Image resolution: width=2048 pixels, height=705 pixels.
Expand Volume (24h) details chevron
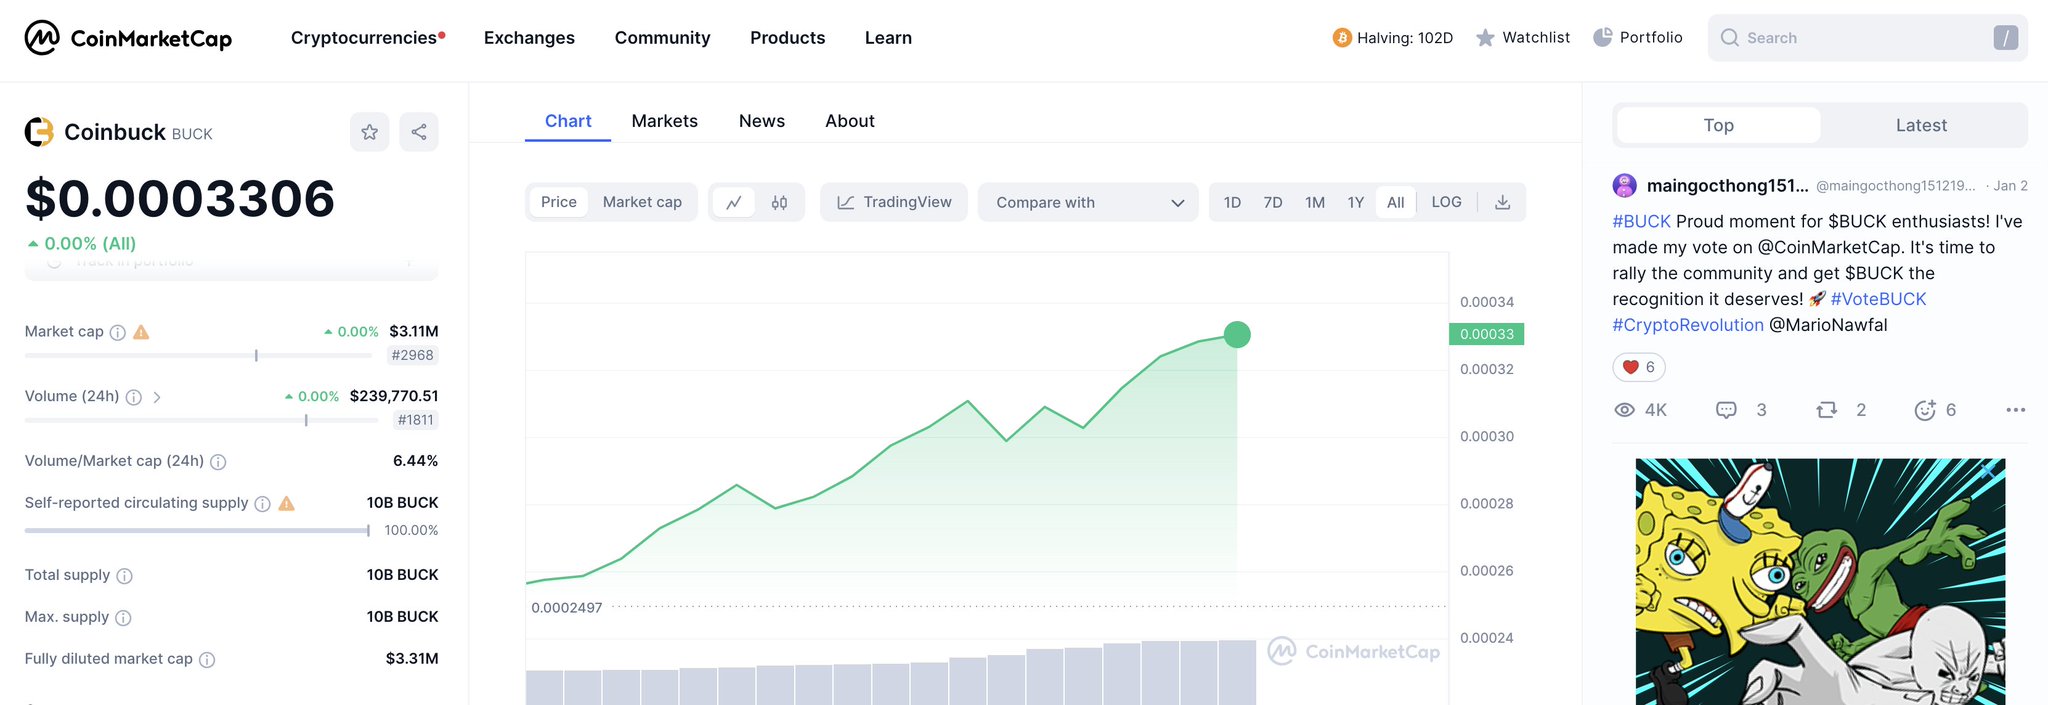[157, 397]
